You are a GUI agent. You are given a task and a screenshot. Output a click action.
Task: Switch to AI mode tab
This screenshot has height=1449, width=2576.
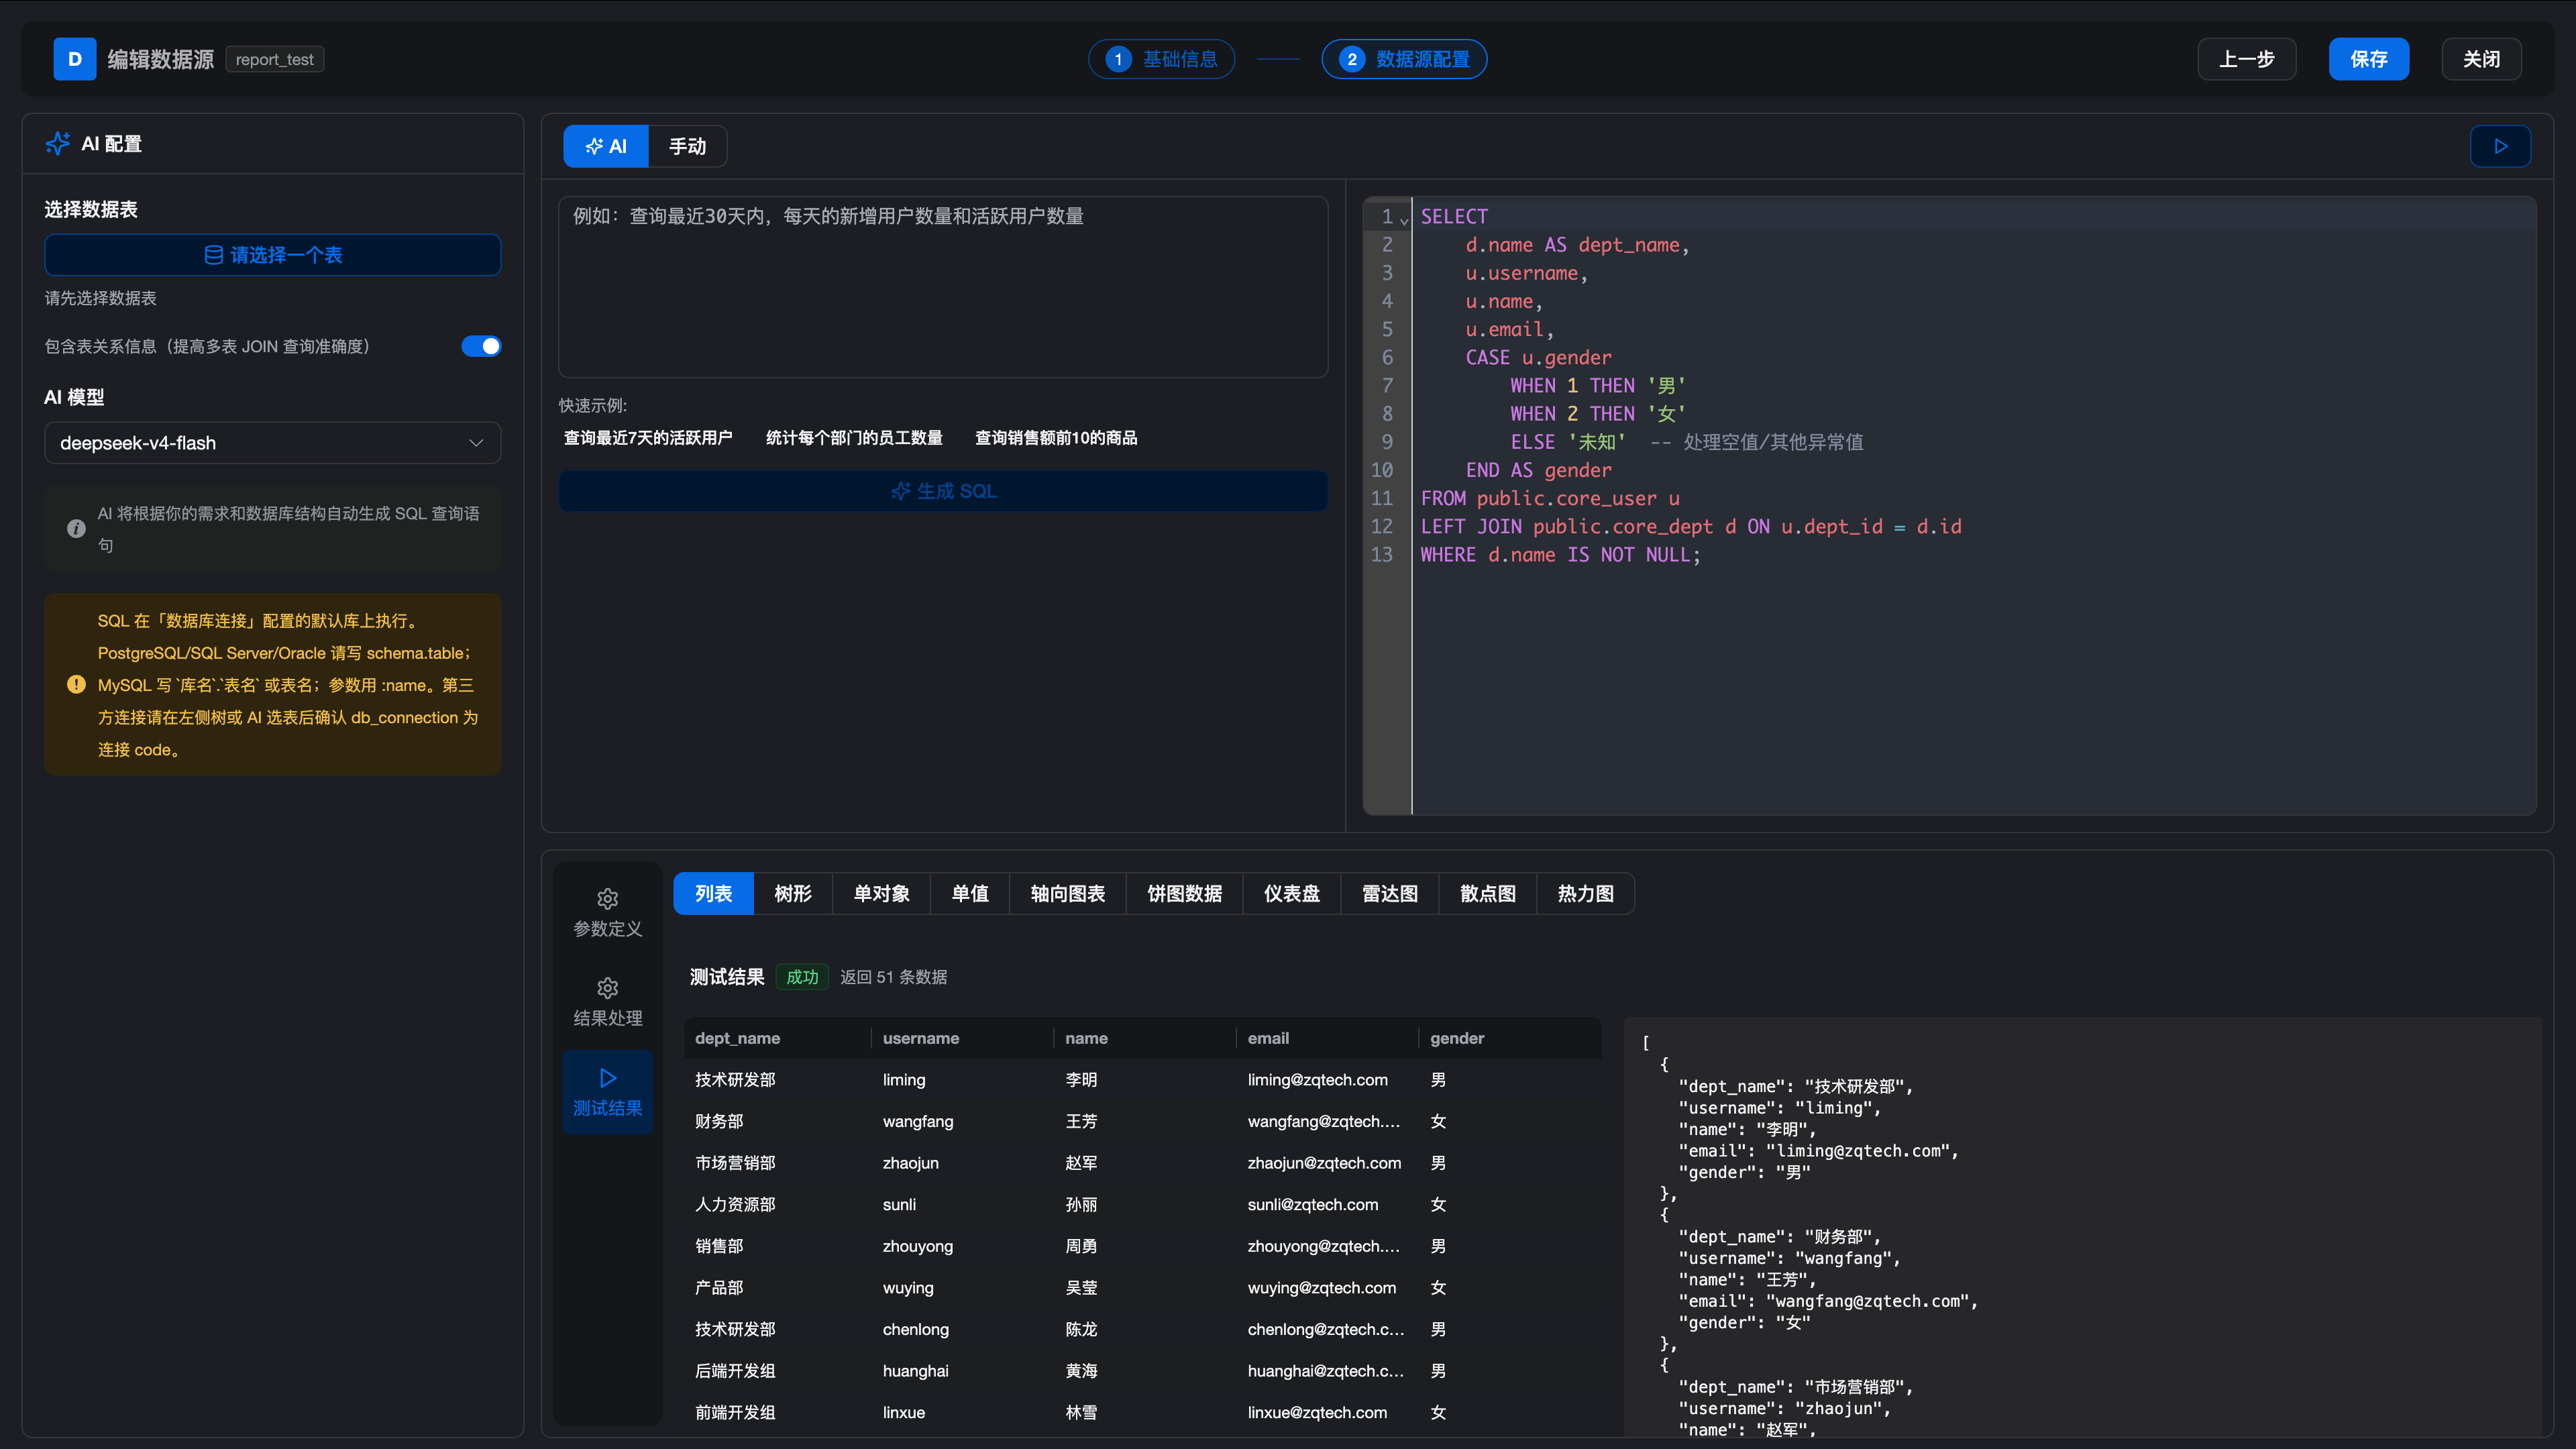coord(606,146)
